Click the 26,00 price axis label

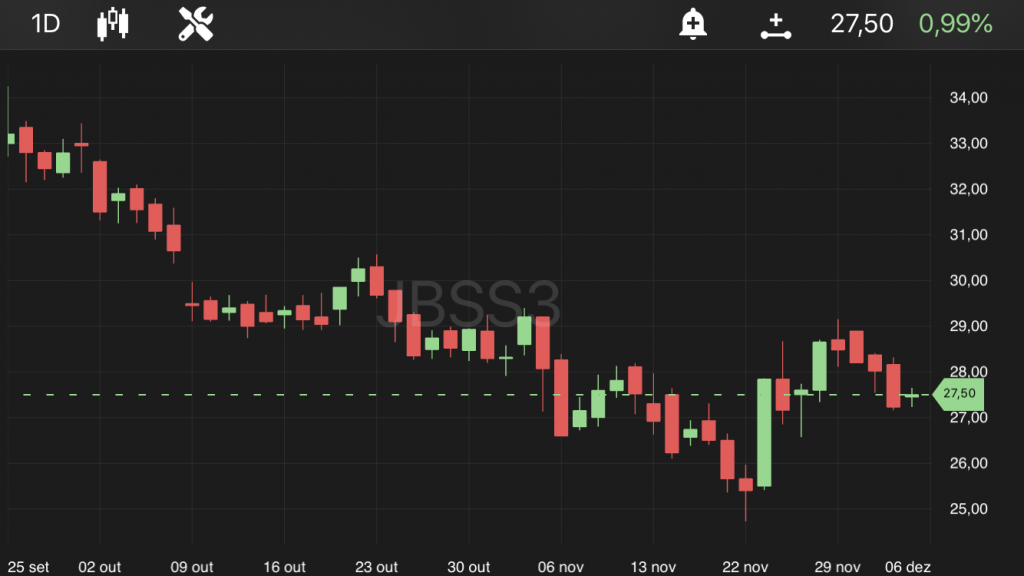pyautogui.click(x=968, y=464)
